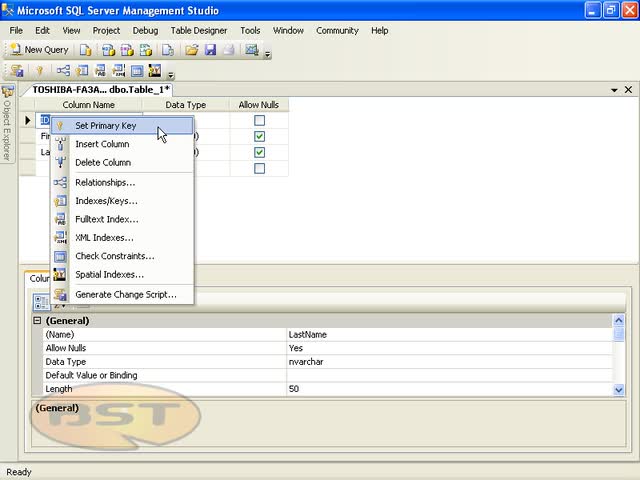Screen dimensions: 640x480
Task: Toggle Allow Nulls for the ID row
Action: pyautogui.click(x=259, y=120)
